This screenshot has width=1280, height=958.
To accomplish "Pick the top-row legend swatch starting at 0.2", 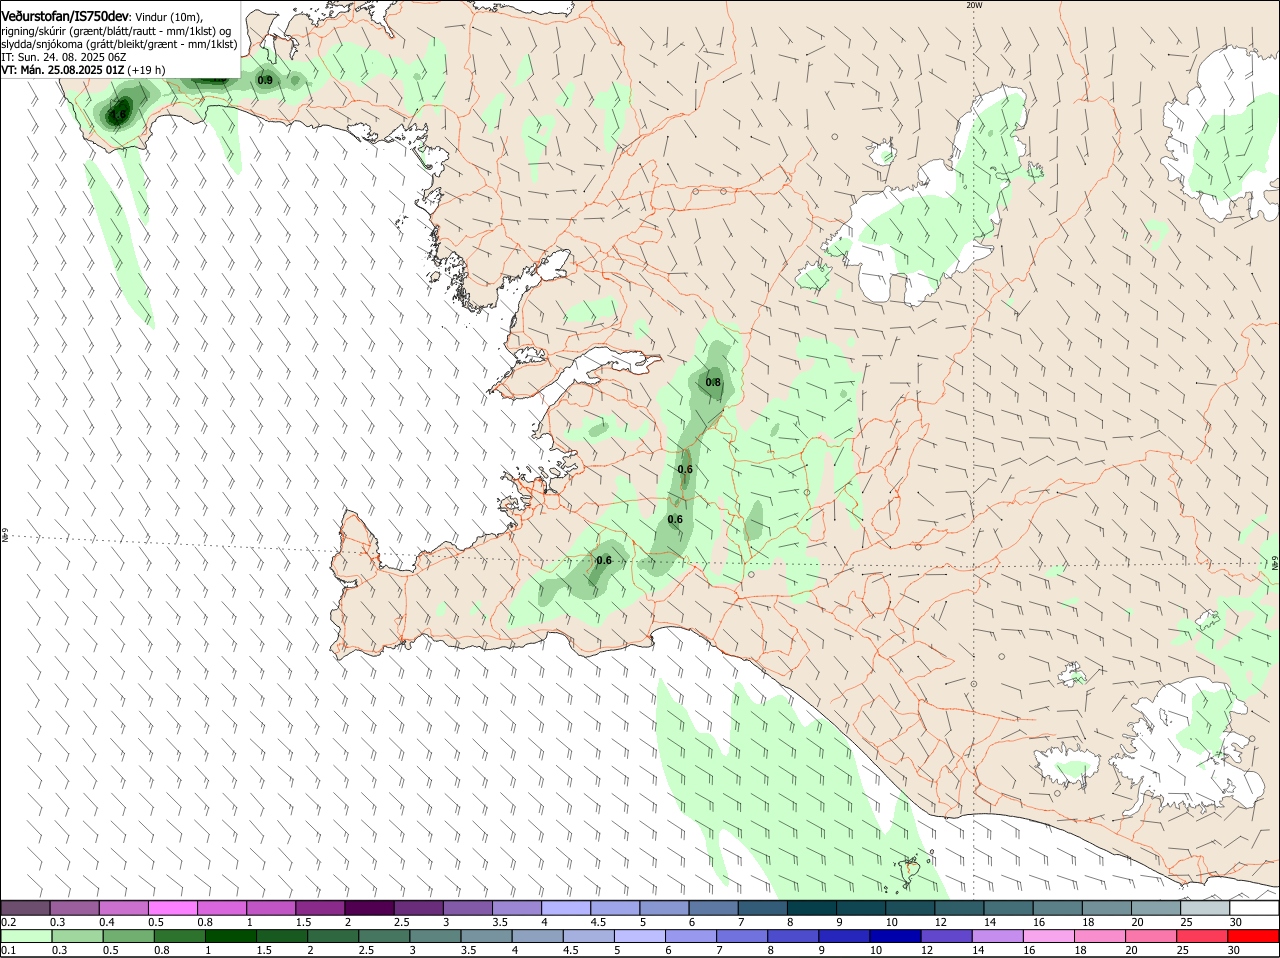I will (x=25, y=908).
